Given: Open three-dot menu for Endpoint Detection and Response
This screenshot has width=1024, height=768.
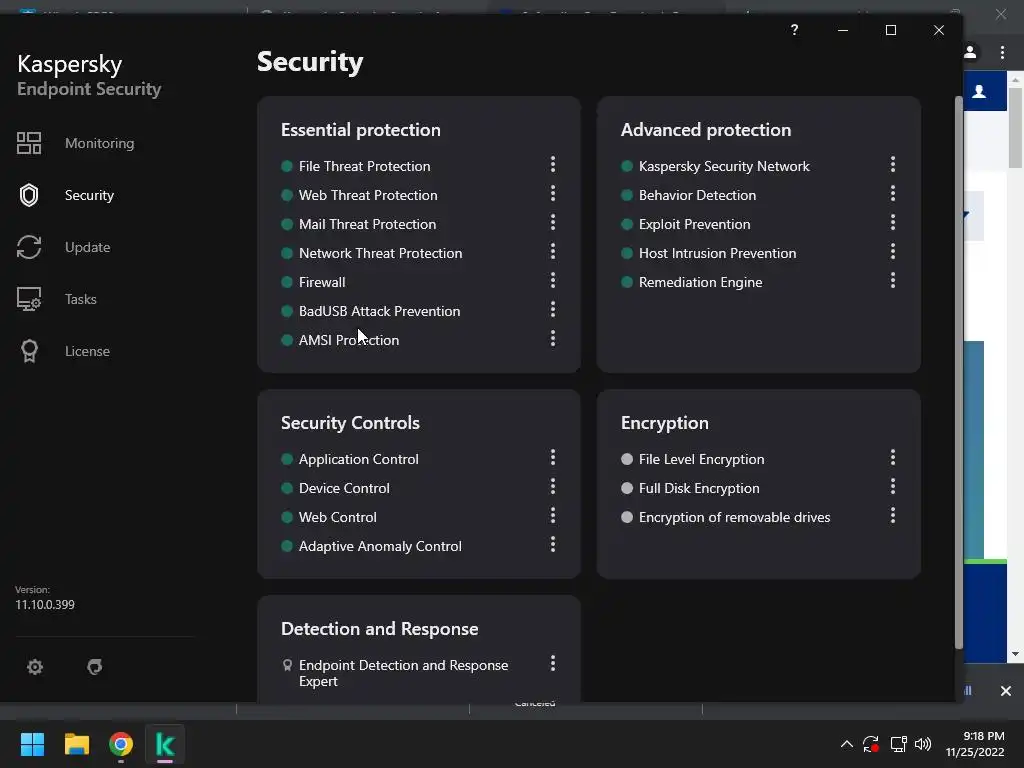Looking at the screenshot, I should 553,664.
